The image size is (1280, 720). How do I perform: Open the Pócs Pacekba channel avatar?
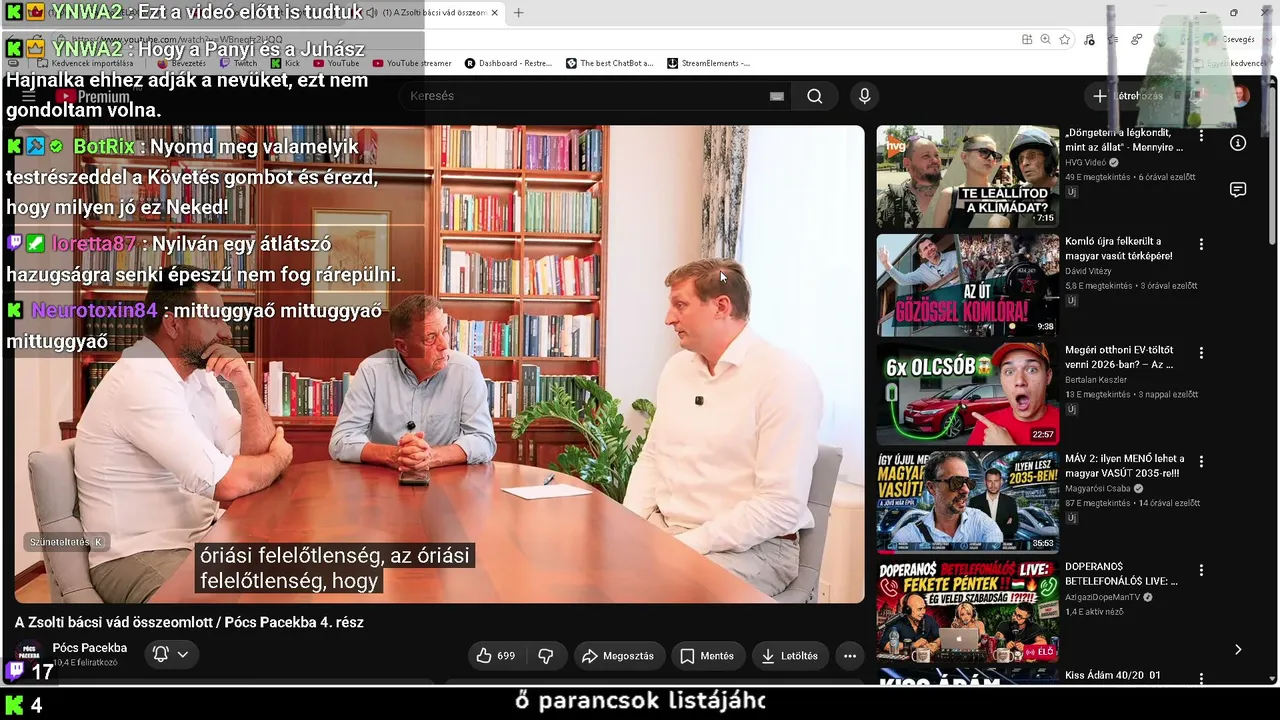[29, 655]
